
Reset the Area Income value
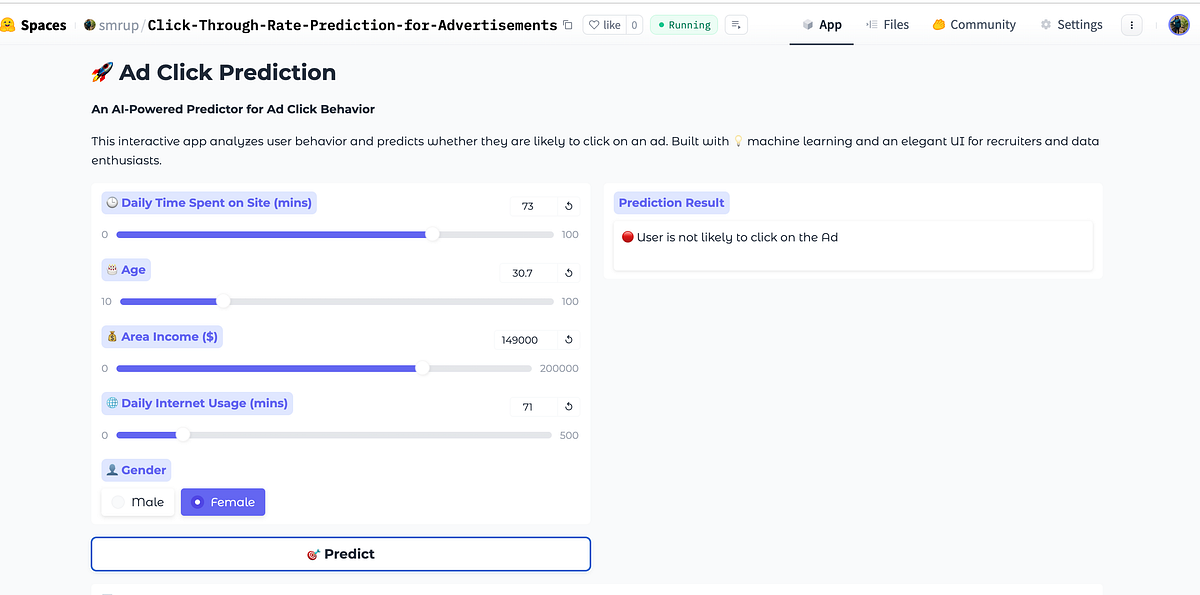coord(568,339)
